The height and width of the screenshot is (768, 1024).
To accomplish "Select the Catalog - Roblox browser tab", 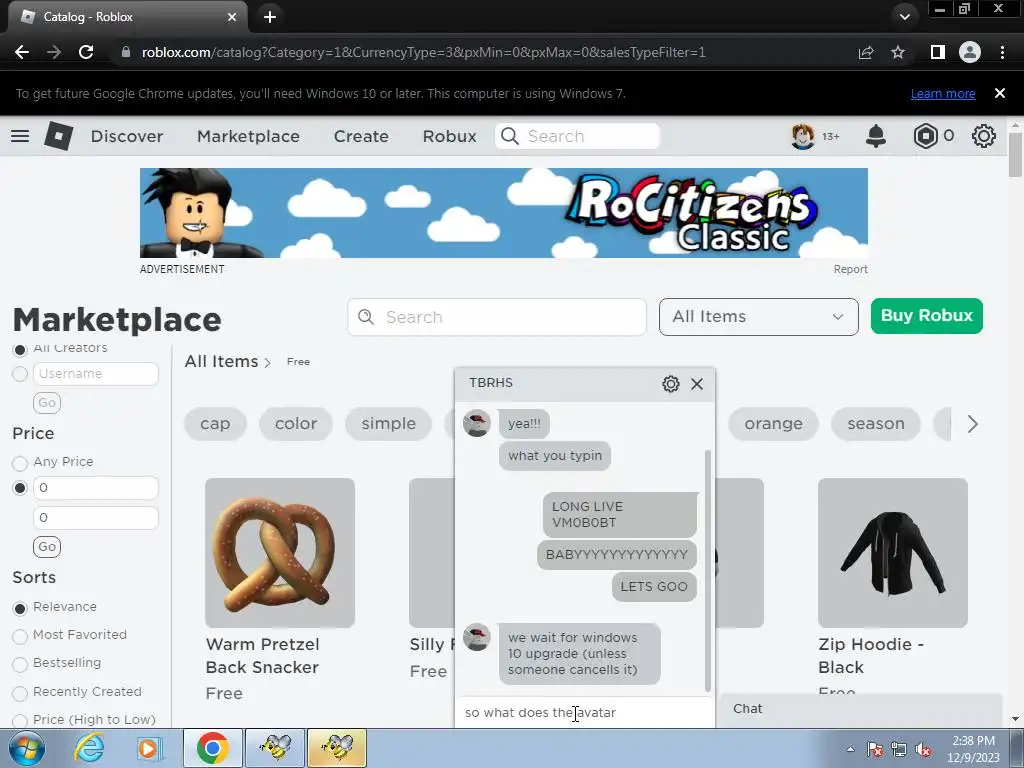I will [127, 17].
